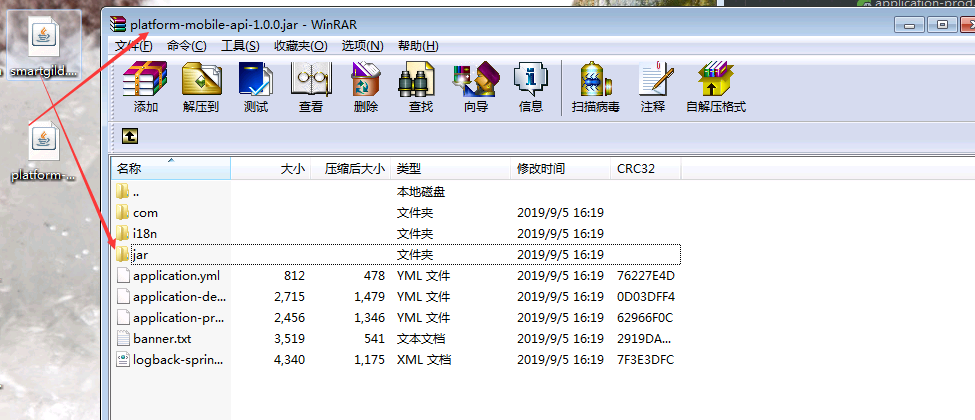The width and height of the screenshot is (975, 420).
Task: Open the 收藏夹(O) menu
Action: [x=301, y=45]
